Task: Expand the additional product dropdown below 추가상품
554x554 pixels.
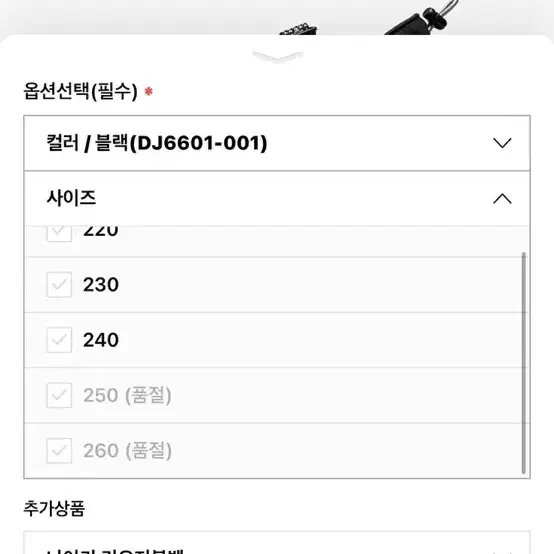Action: [277, 543]
